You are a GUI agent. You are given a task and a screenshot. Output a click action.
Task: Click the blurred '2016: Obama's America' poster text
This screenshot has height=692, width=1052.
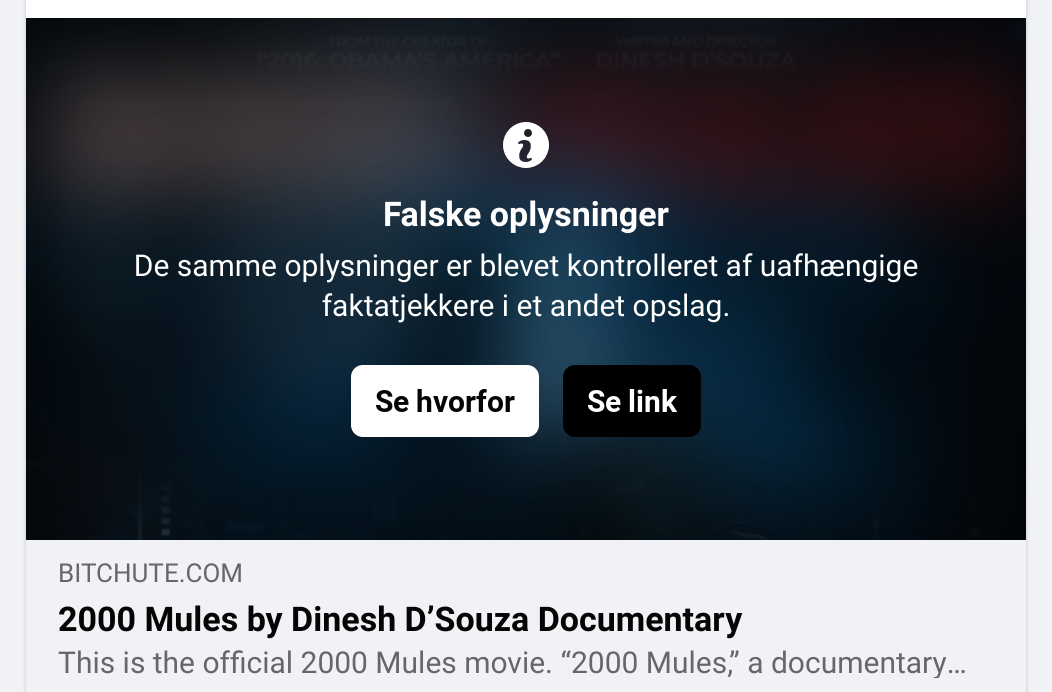point(409,61)
